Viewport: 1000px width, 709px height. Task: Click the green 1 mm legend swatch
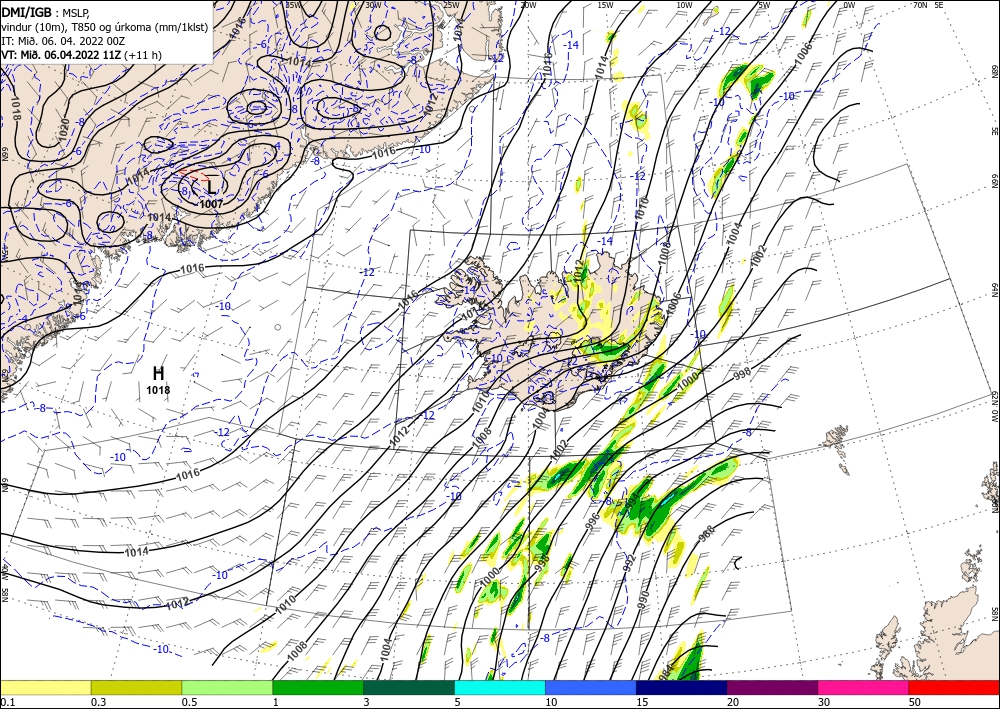tap(318, 687)
